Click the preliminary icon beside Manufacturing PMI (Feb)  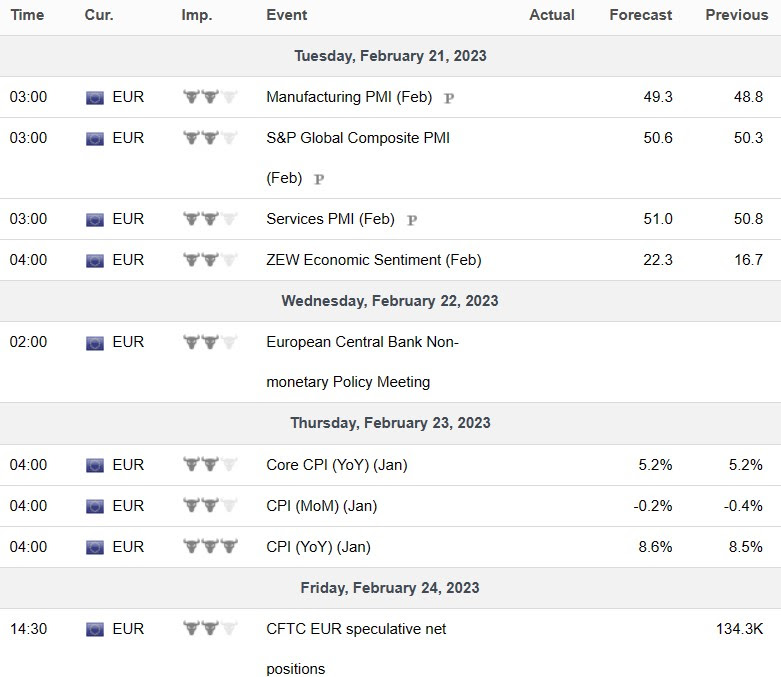pos(449,98)
